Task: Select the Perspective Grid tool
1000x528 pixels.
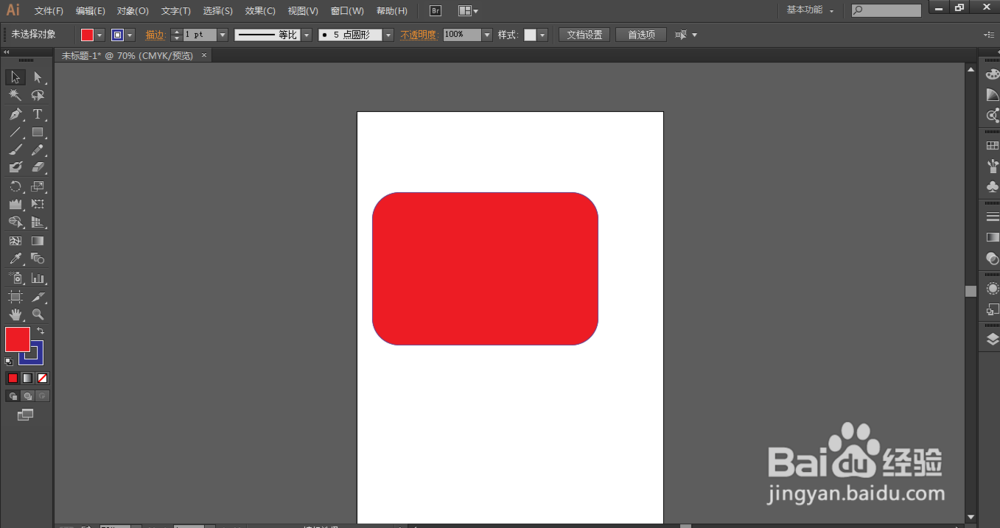Action: [38, 223]
